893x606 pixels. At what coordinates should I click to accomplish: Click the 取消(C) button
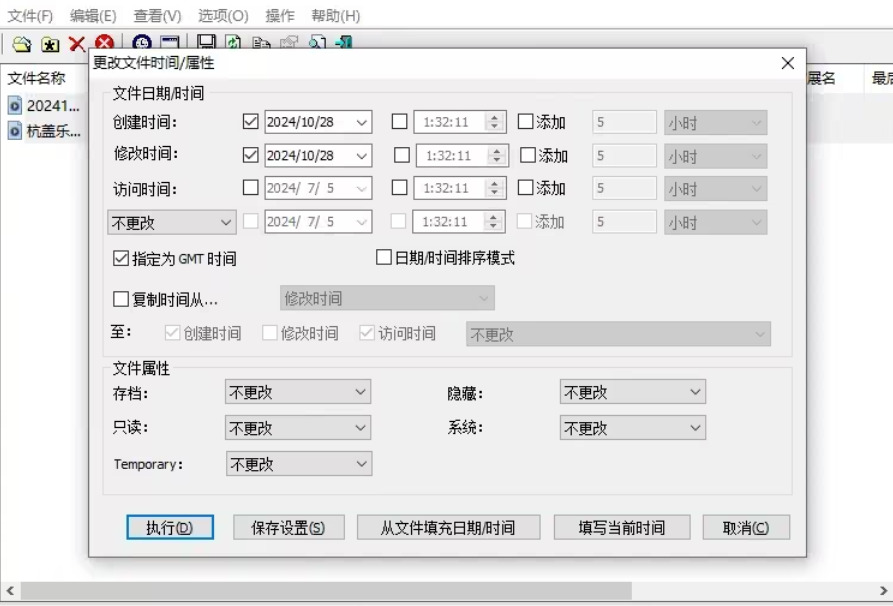click(746, 527)
